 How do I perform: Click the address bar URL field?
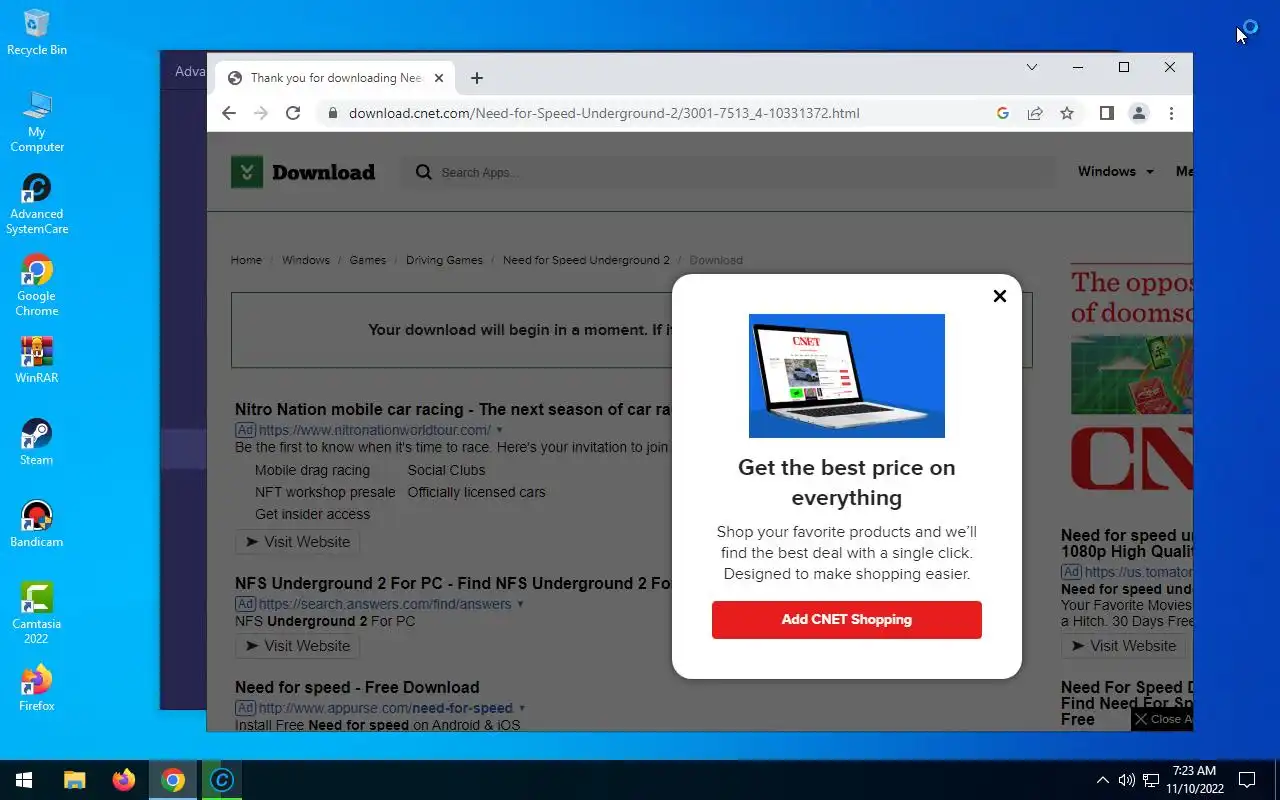604,113
